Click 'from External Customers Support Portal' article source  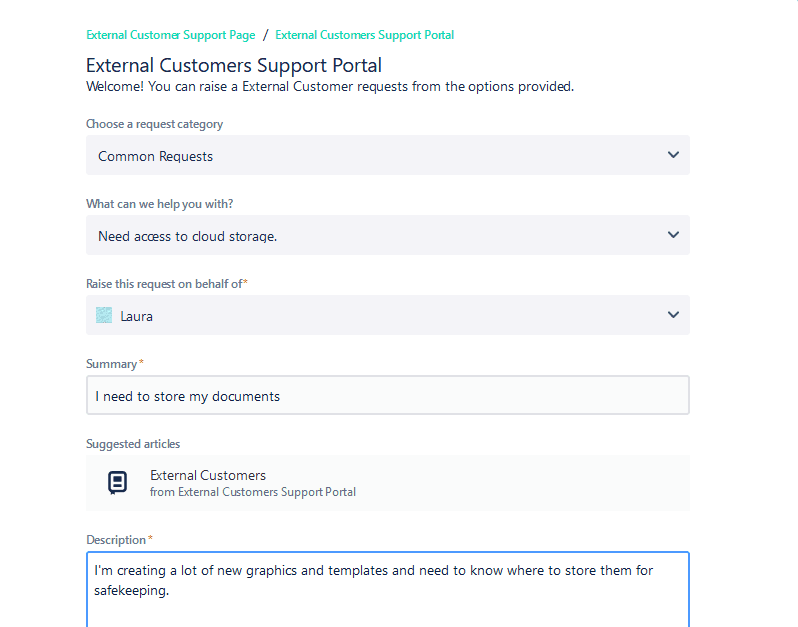click(x=252, y=492)
